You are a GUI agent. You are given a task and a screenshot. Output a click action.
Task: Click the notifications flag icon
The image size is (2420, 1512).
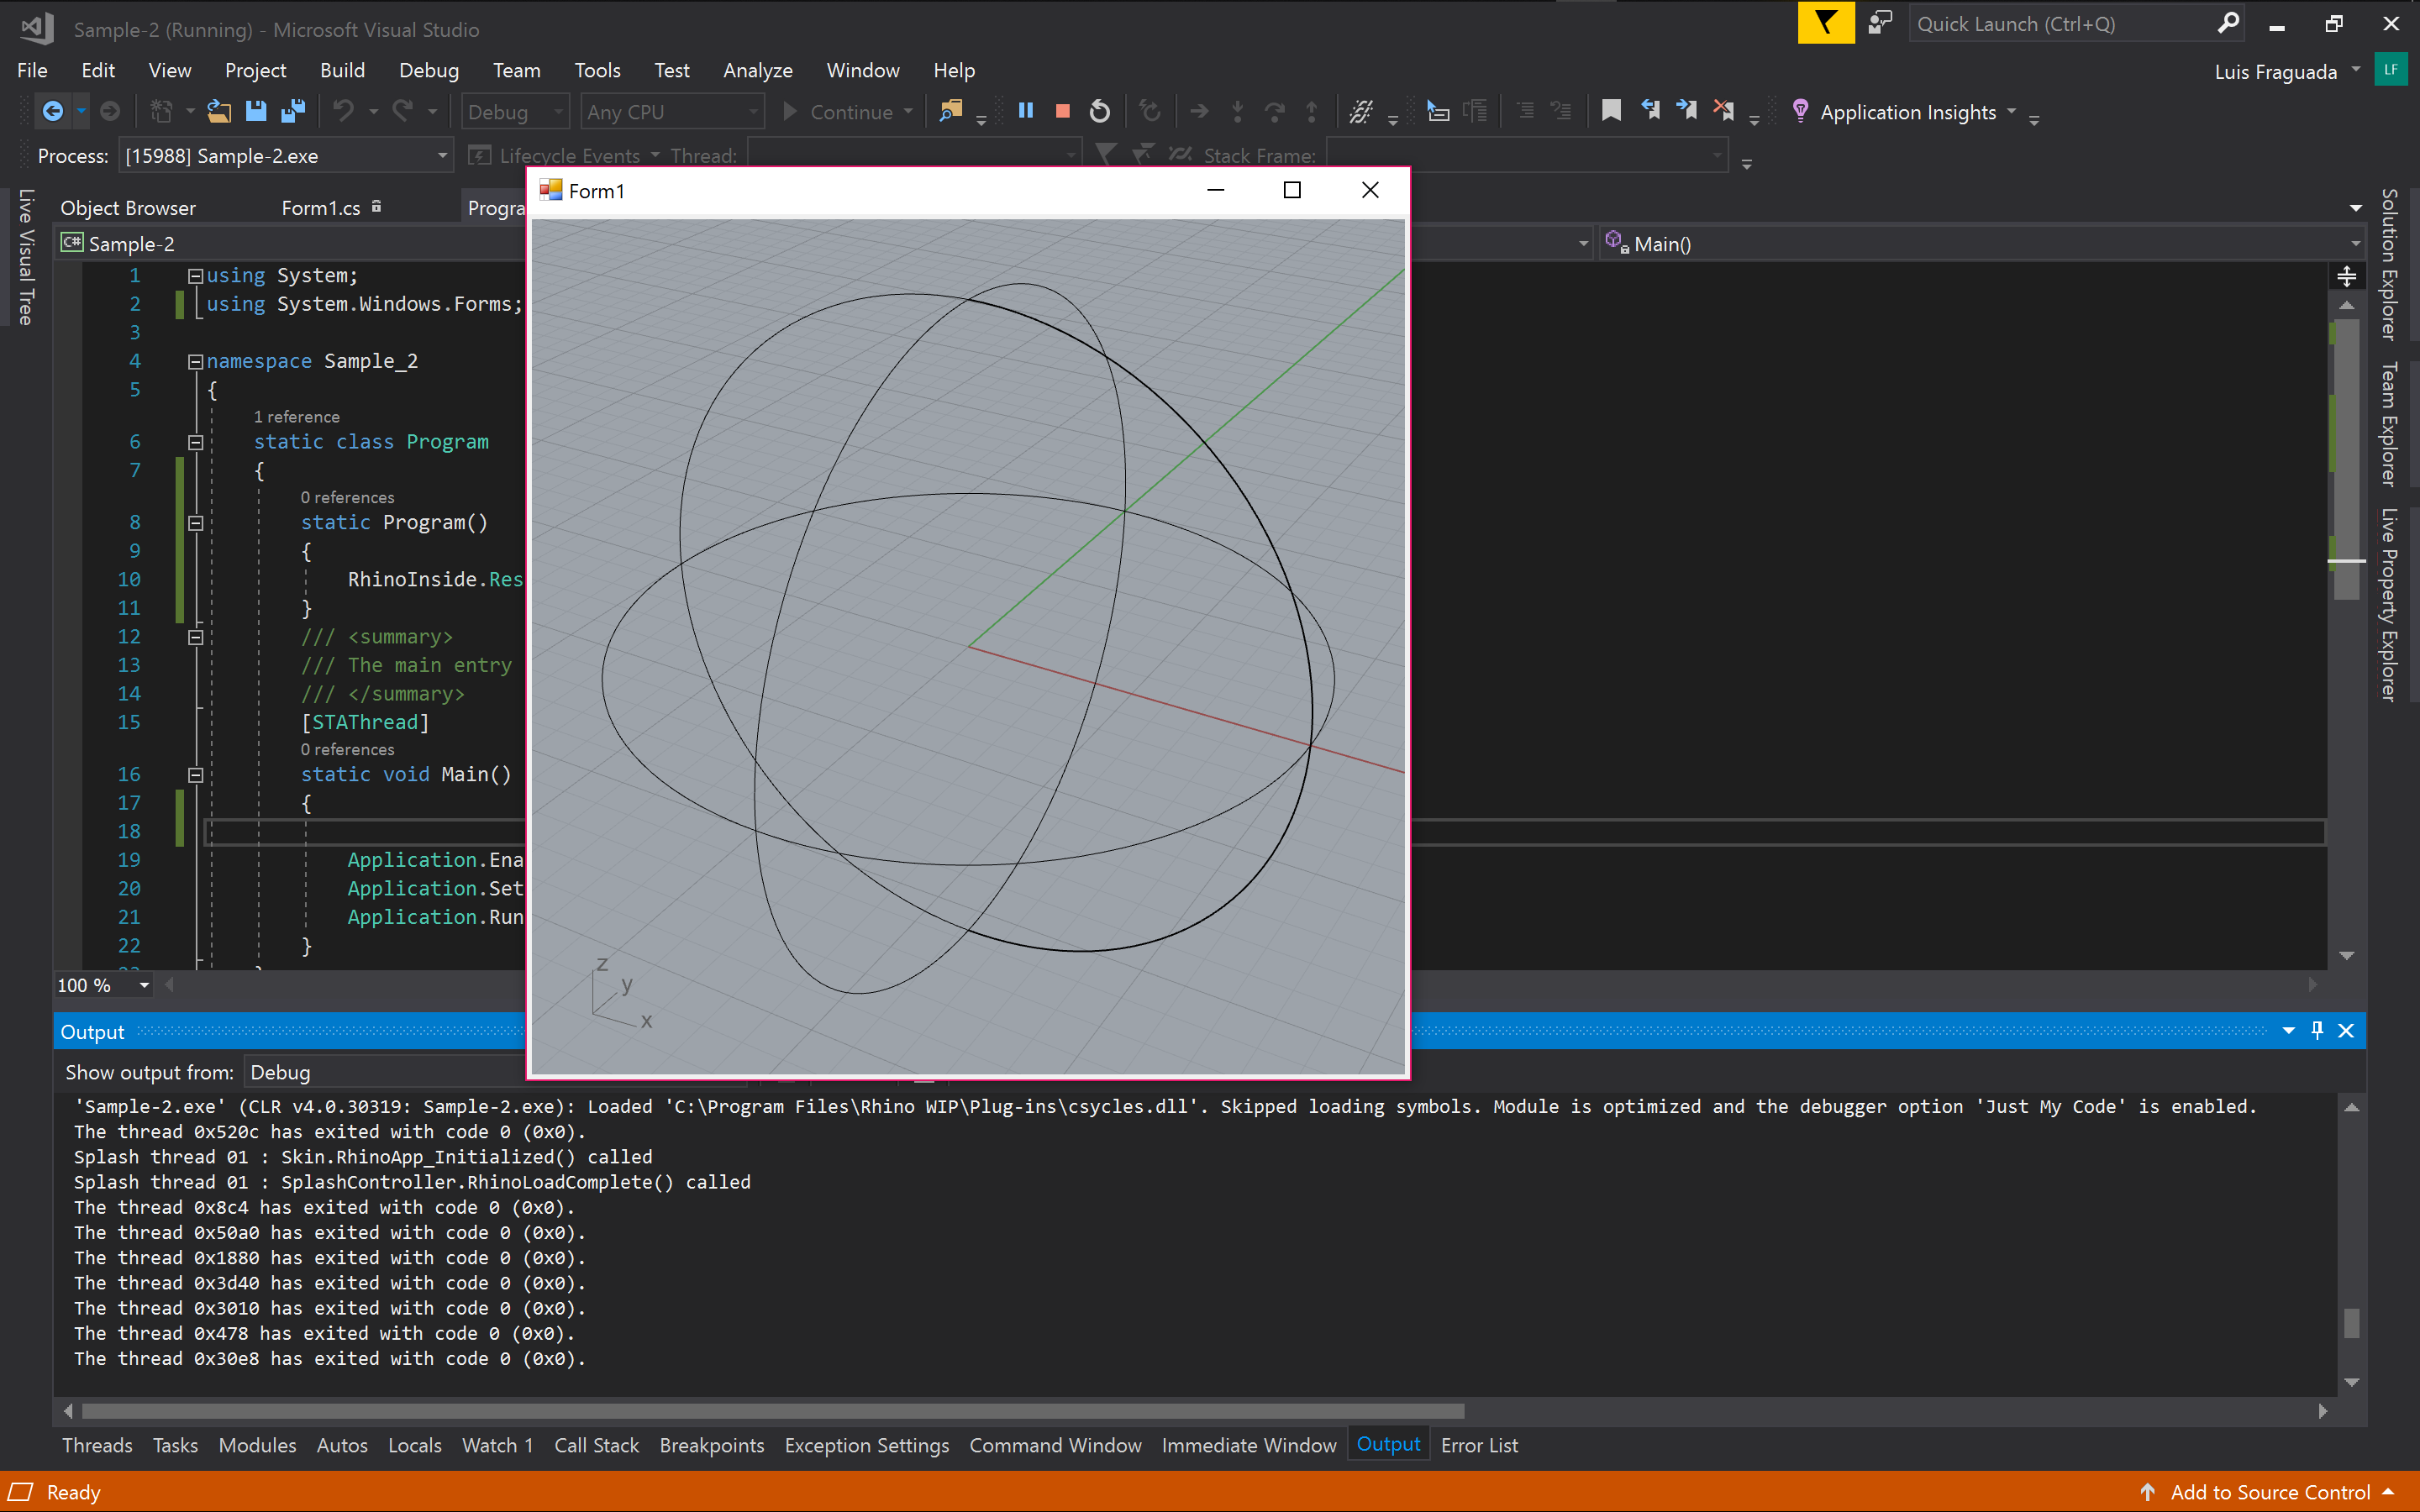point(1825,24)
